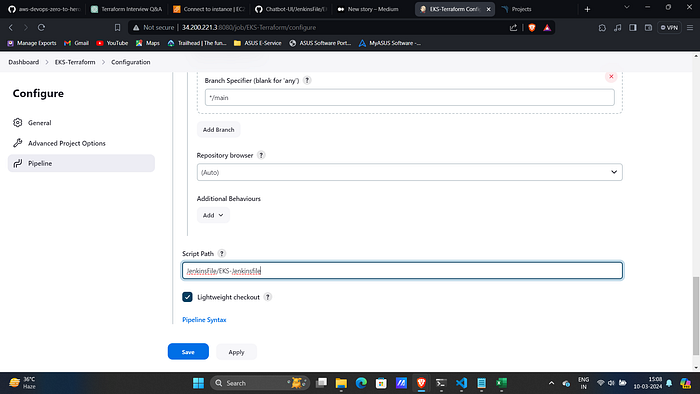Screen dimensions: 700x394
Task: Toggle the browser sidebar panel icon
Action: [x=633, y=28]
